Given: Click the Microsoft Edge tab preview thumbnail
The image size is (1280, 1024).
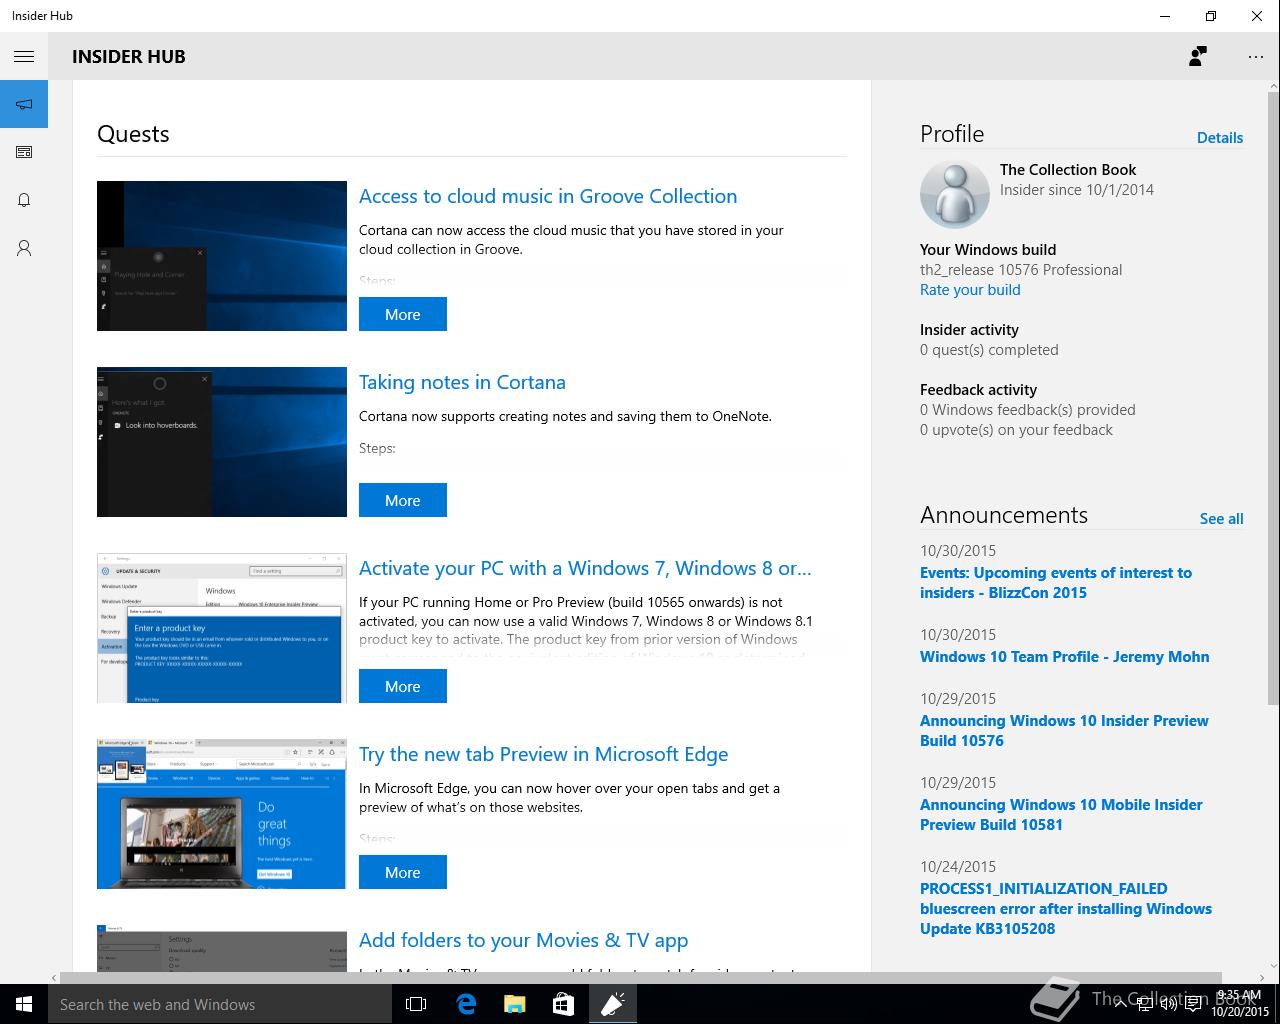Looking at the screenshot, I should [222, 814].
